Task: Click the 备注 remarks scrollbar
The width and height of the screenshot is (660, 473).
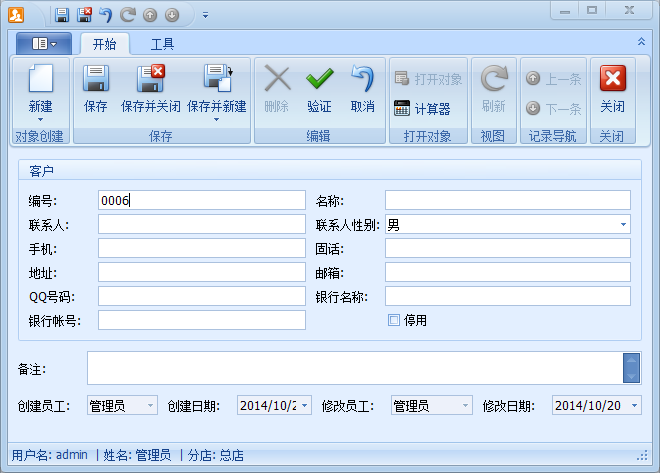Action: (x=630, y=368)
